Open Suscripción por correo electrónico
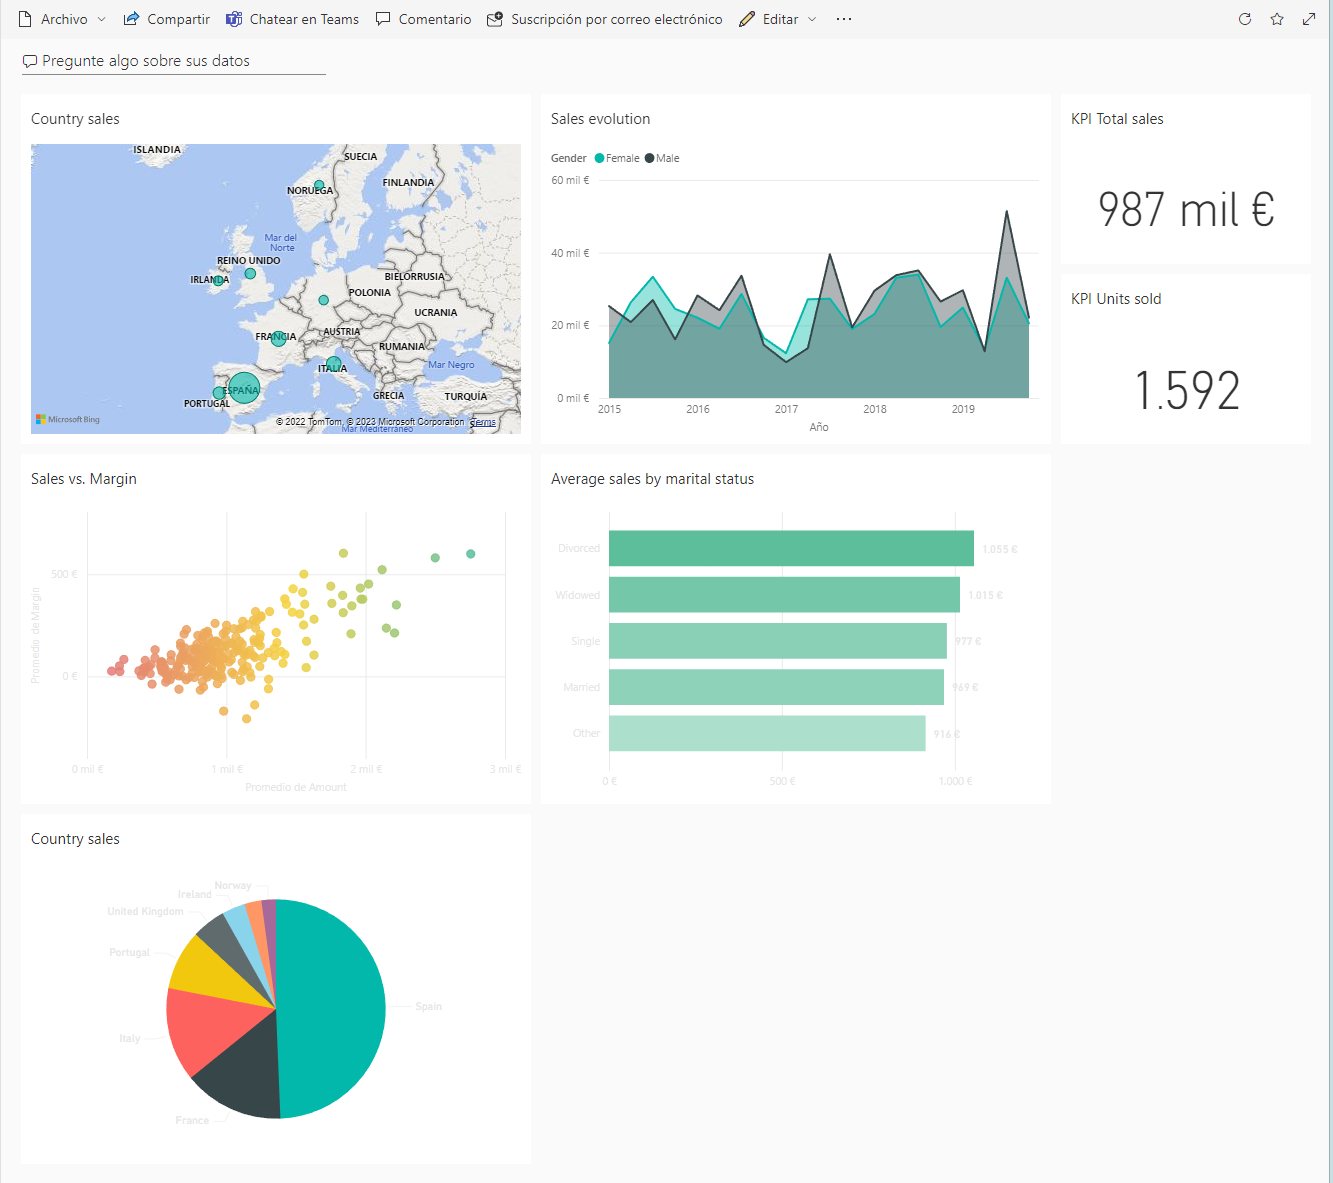 click(x=604, y=19)
